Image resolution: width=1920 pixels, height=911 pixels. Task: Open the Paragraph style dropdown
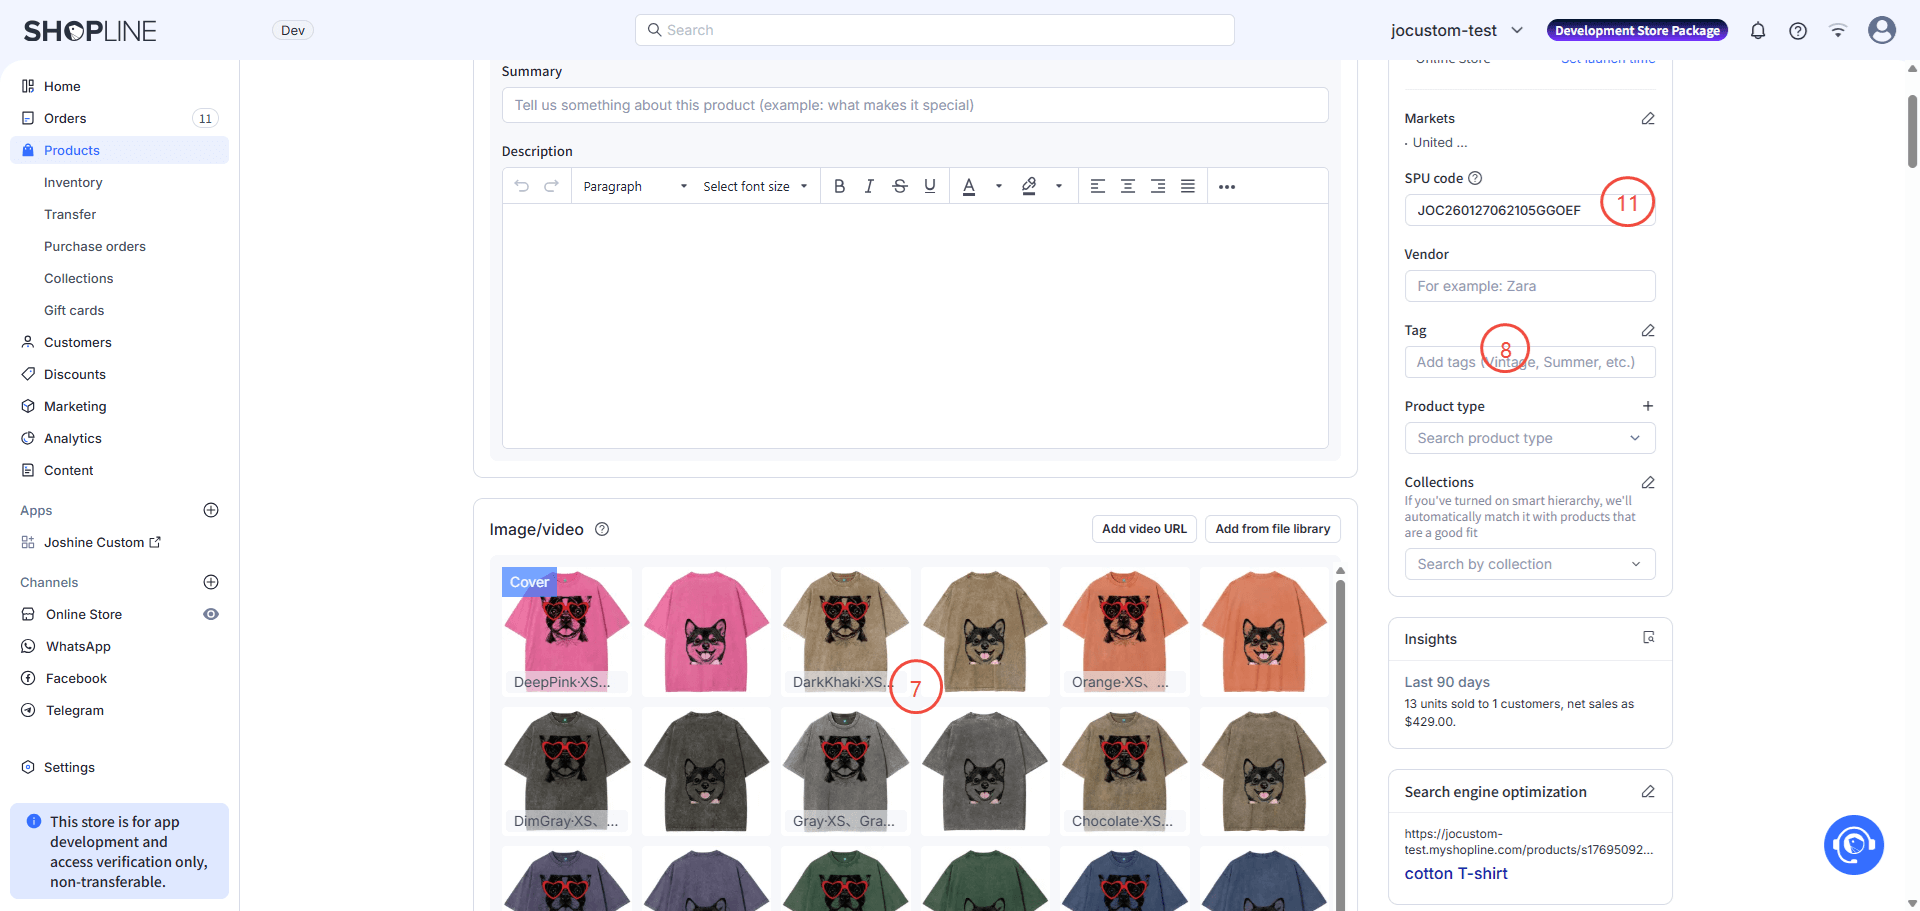click(634, 187)
